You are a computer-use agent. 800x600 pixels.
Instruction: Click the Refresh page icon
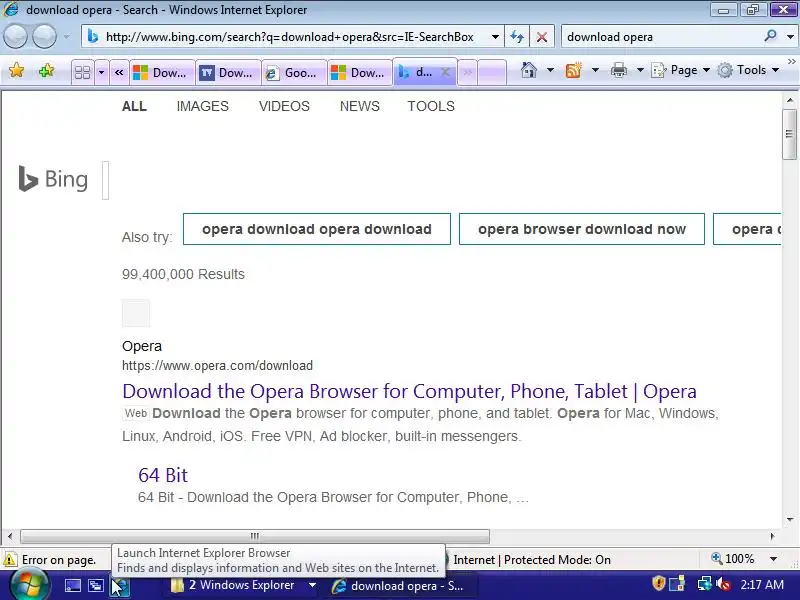517,37
